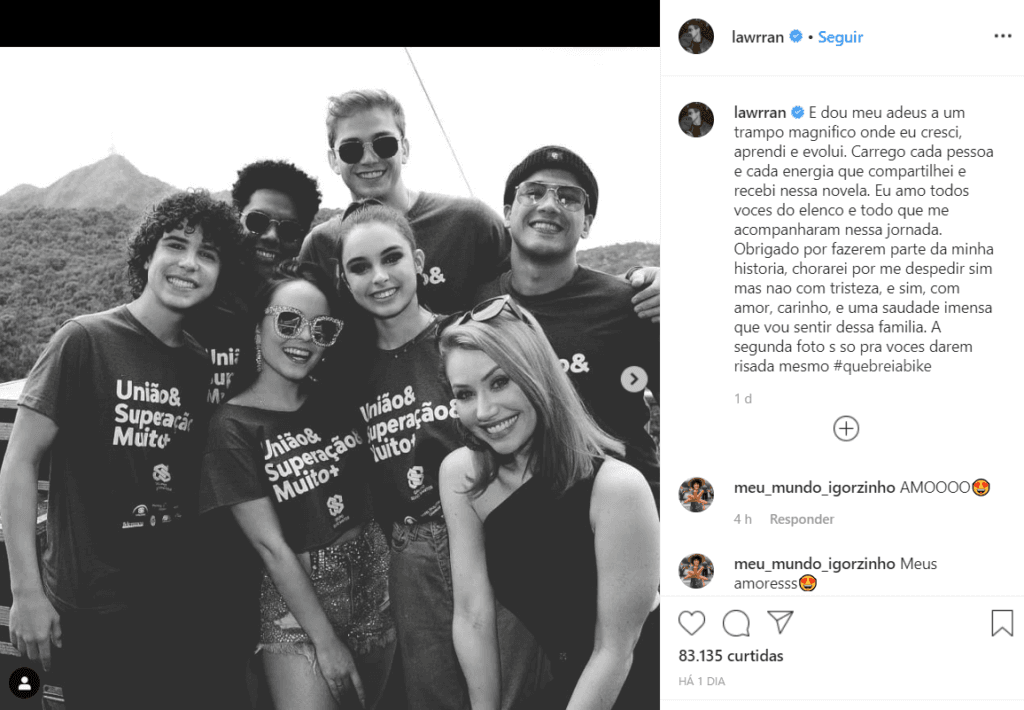Open lawrran profile picture in header
1024x710 pixels.
point(696,36)
